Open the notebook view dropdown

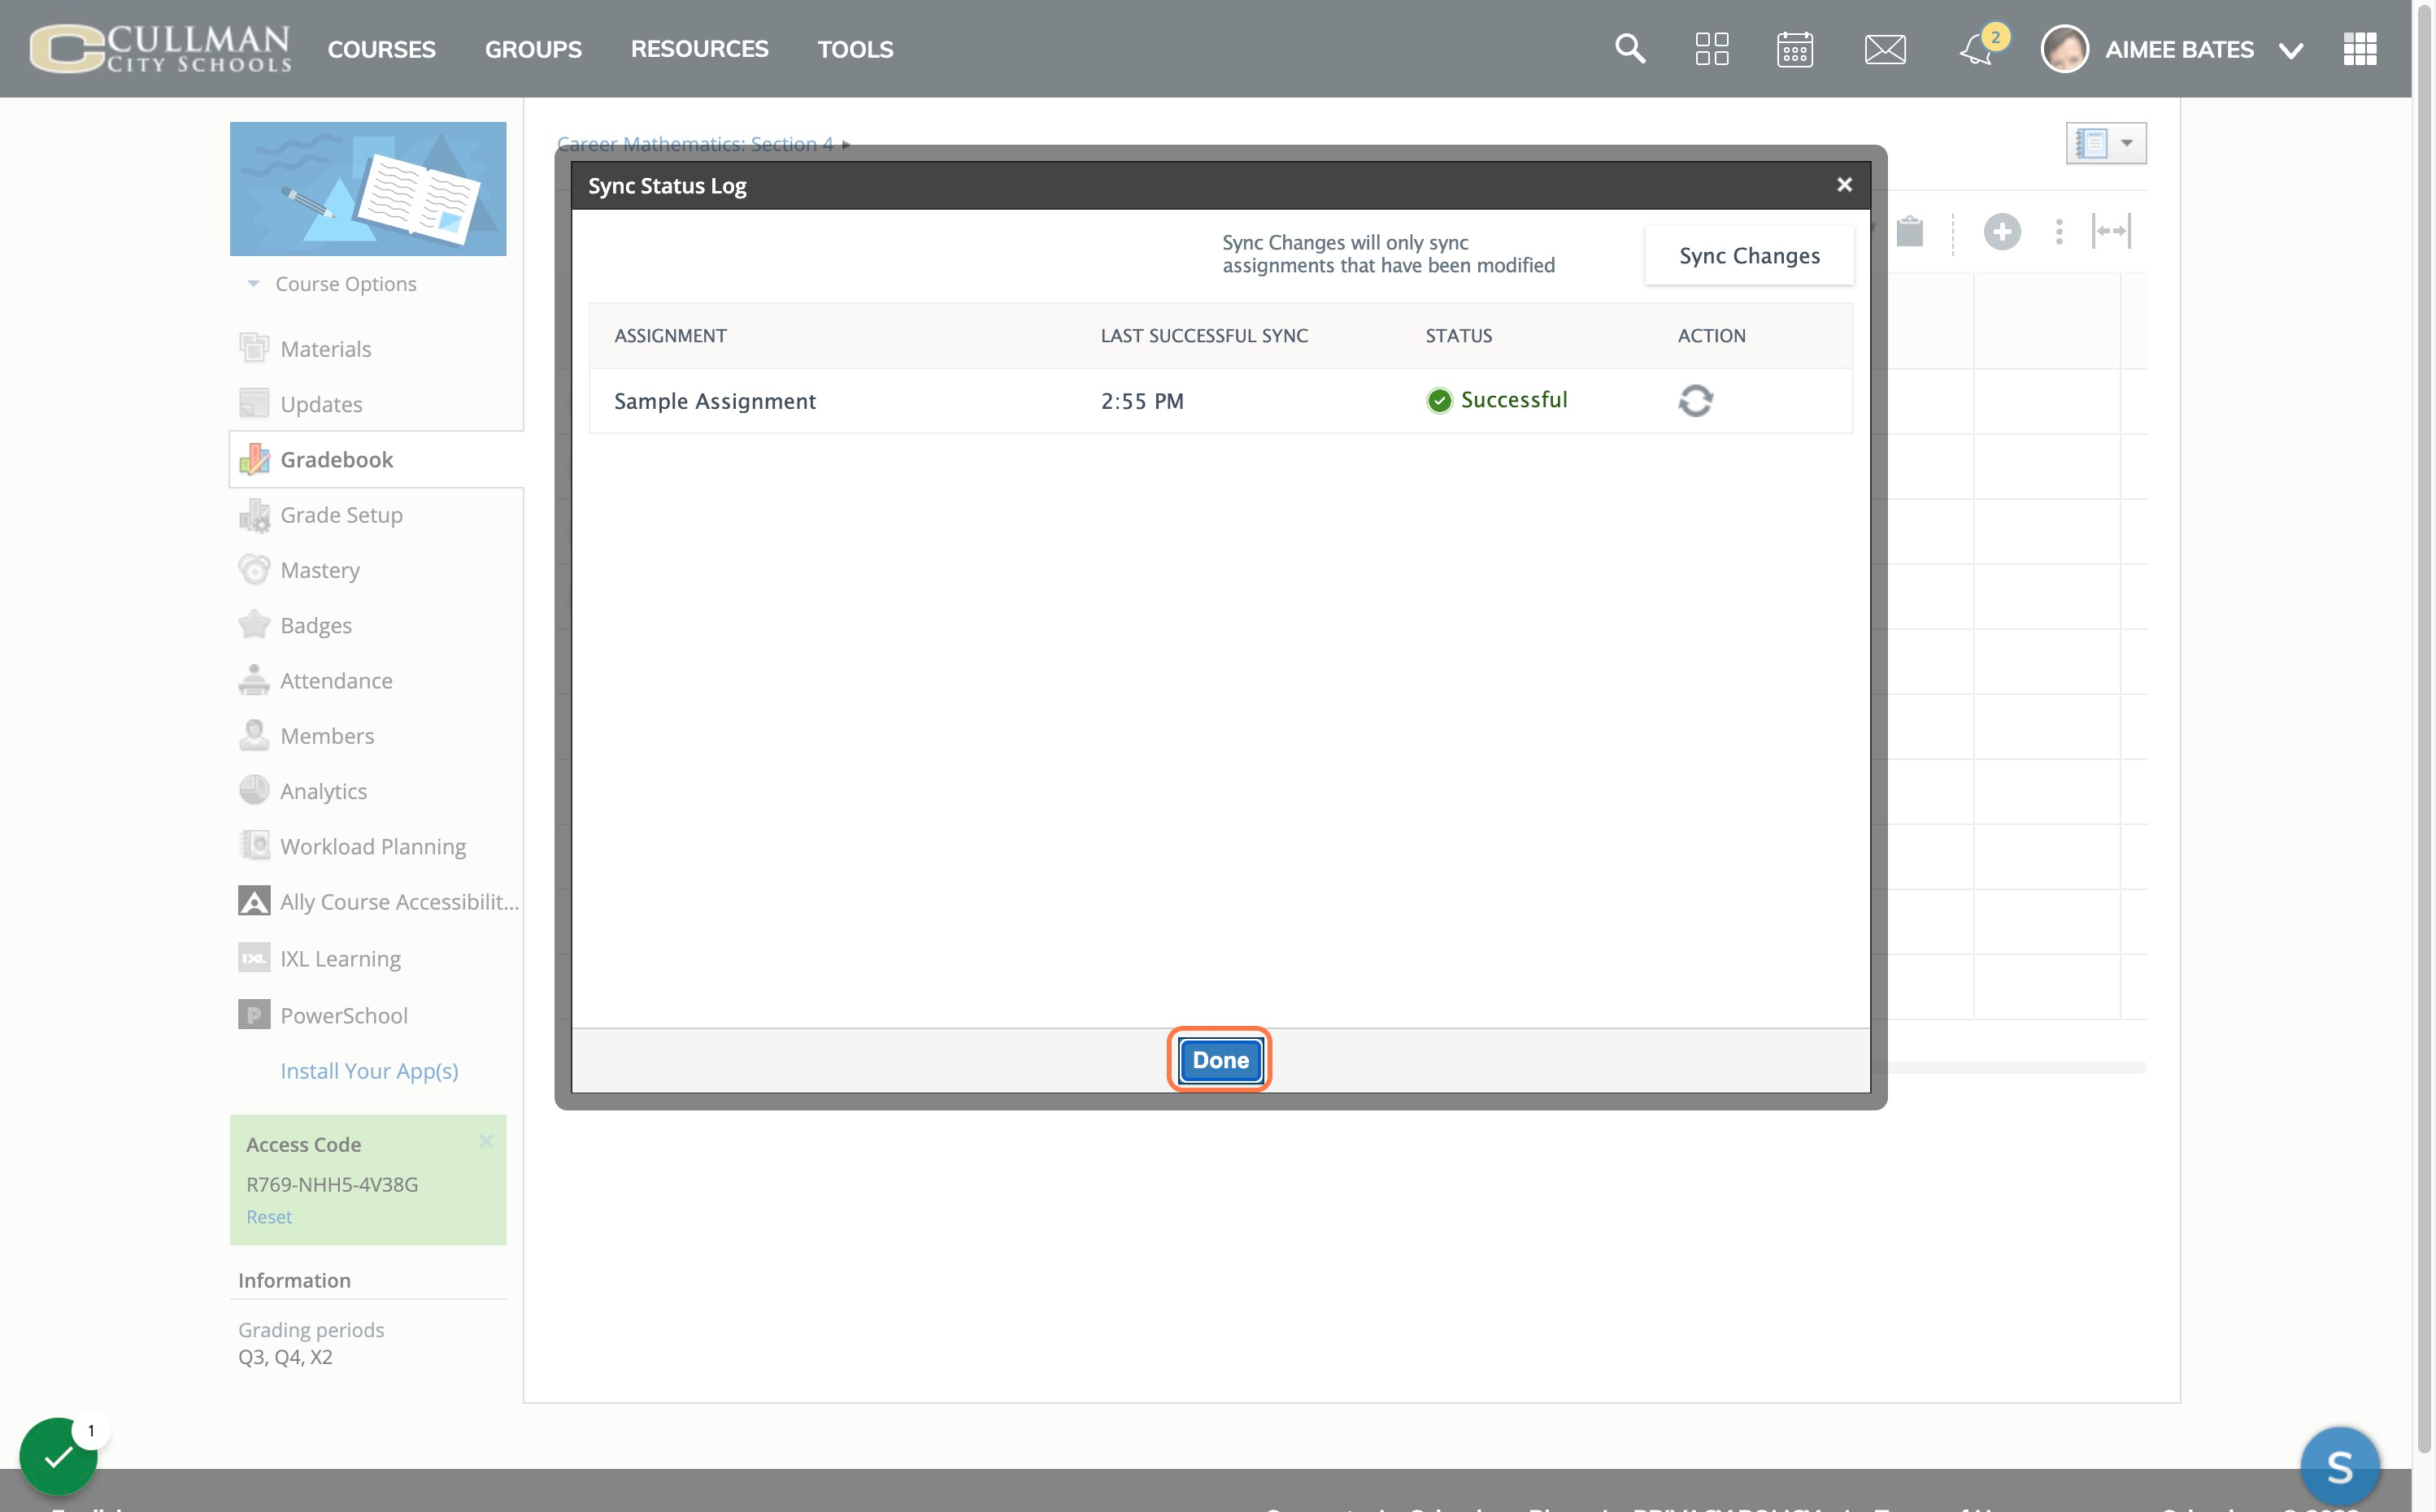pos(2106,143)
